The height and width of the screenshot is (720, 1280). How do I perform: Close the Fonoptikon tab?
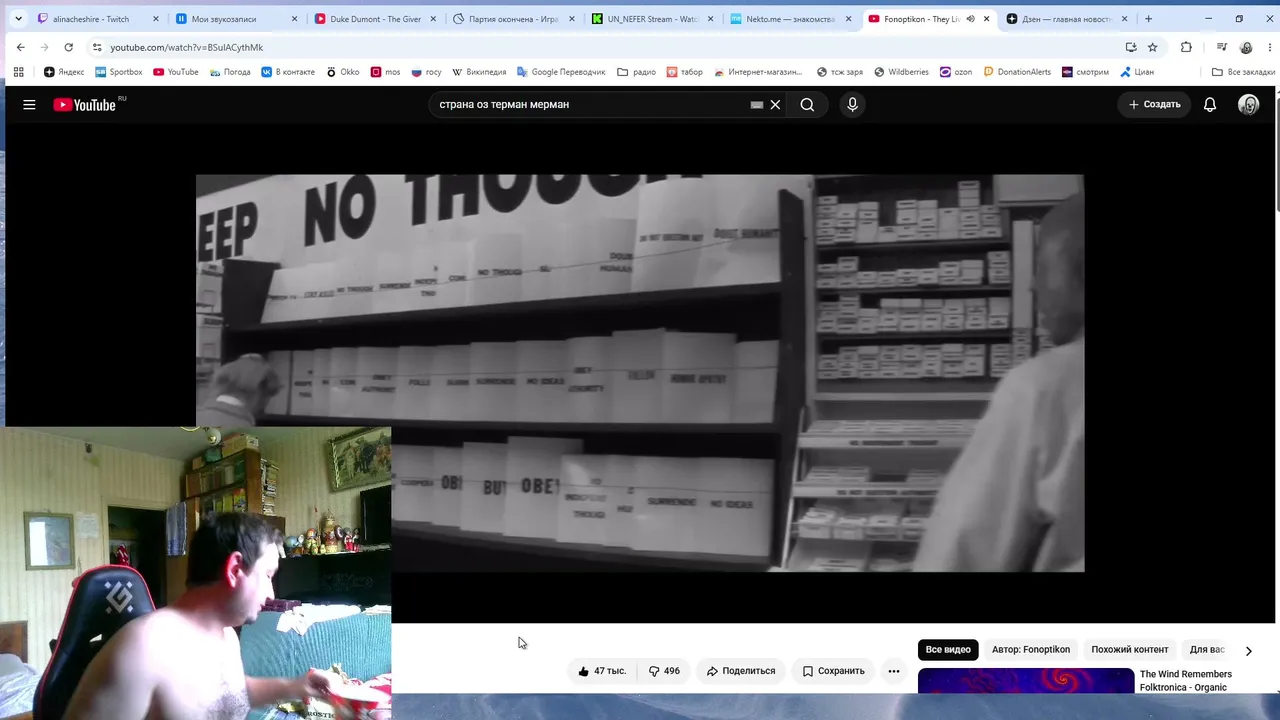[986, 19]
